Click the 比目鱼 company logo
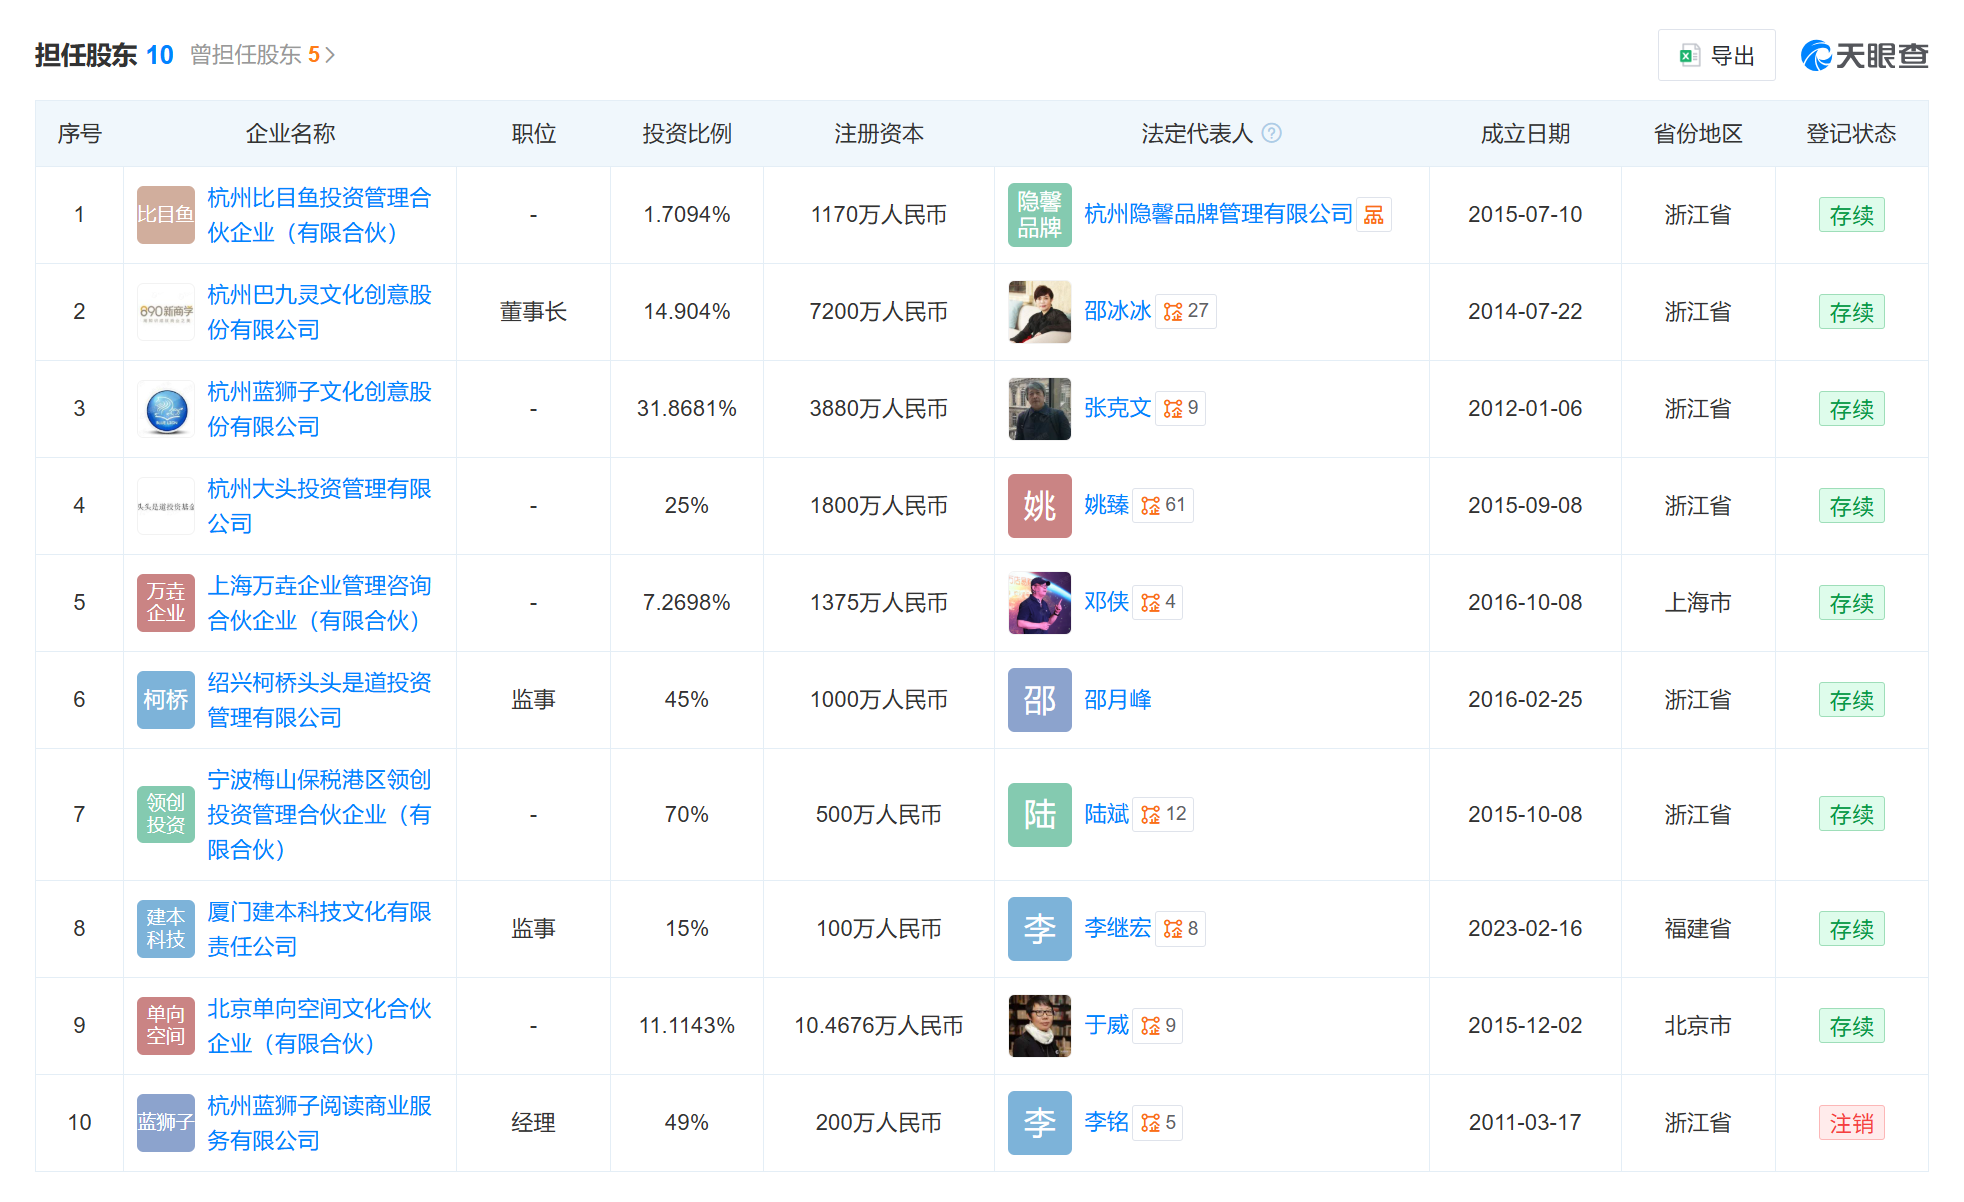 click(166, 214)
